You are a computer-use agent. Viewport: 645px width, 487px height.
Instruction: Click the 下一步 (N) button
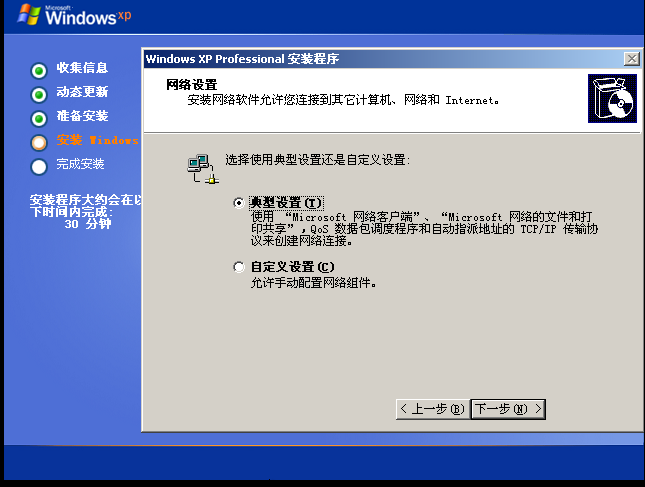point(508,409)
